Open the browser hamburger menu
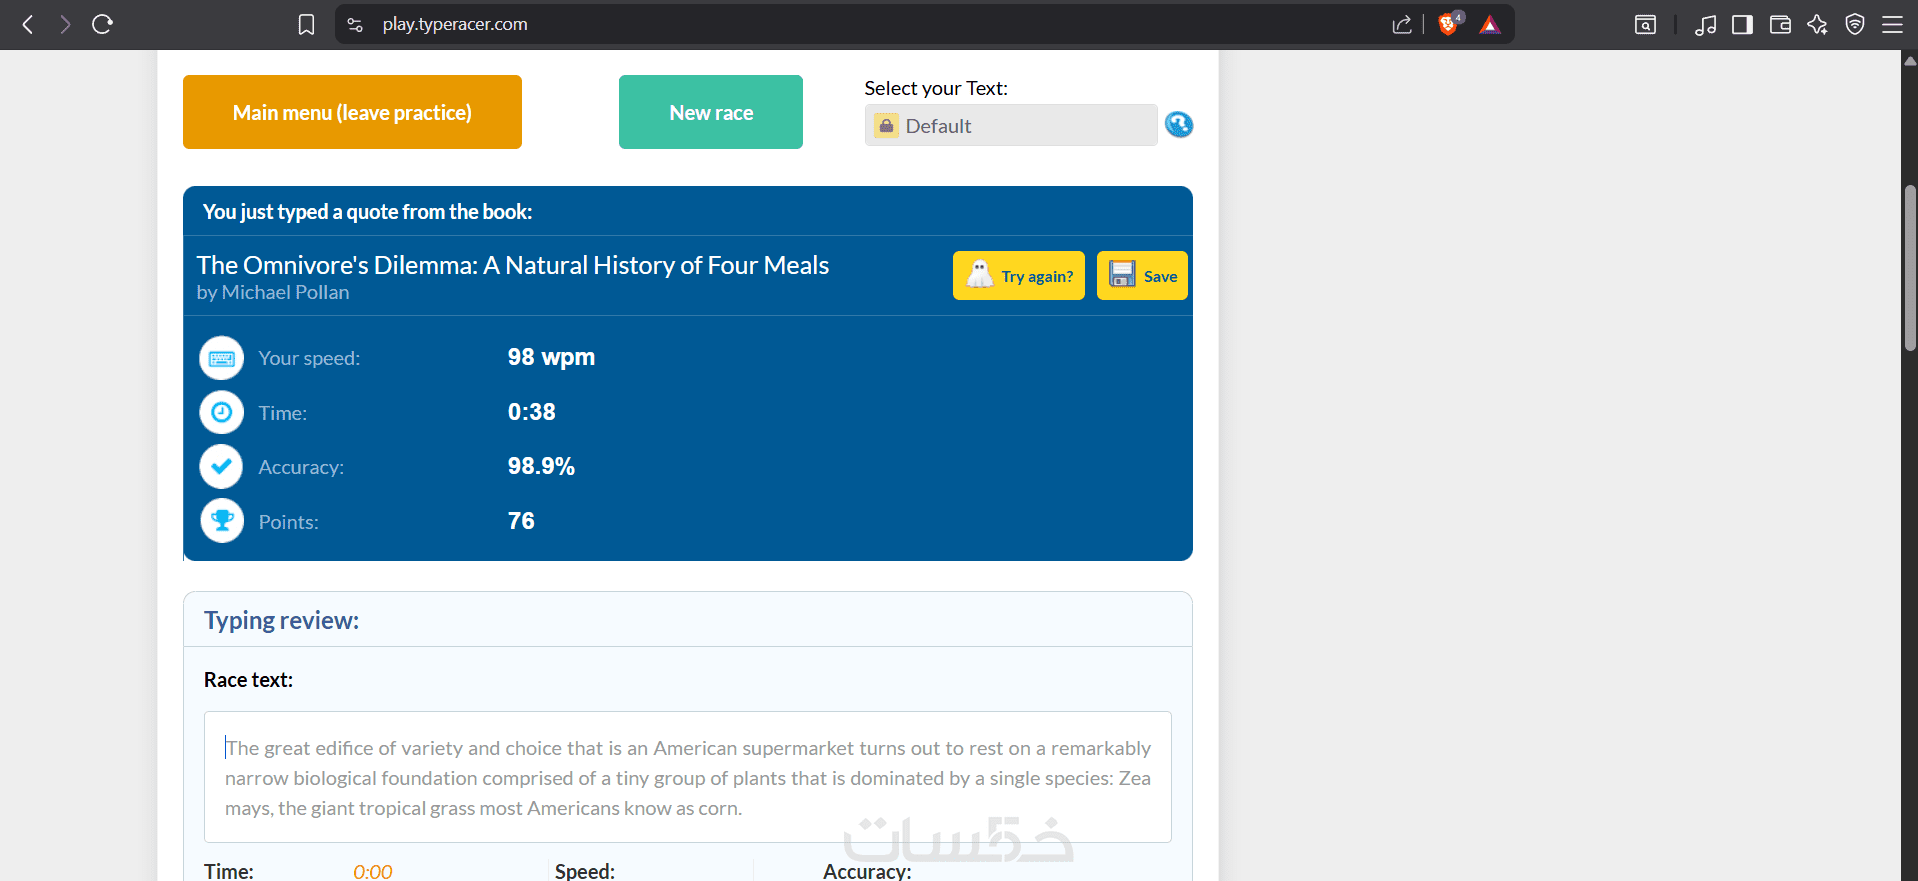Viewport: 1918px width, 881px height. 1892,24
